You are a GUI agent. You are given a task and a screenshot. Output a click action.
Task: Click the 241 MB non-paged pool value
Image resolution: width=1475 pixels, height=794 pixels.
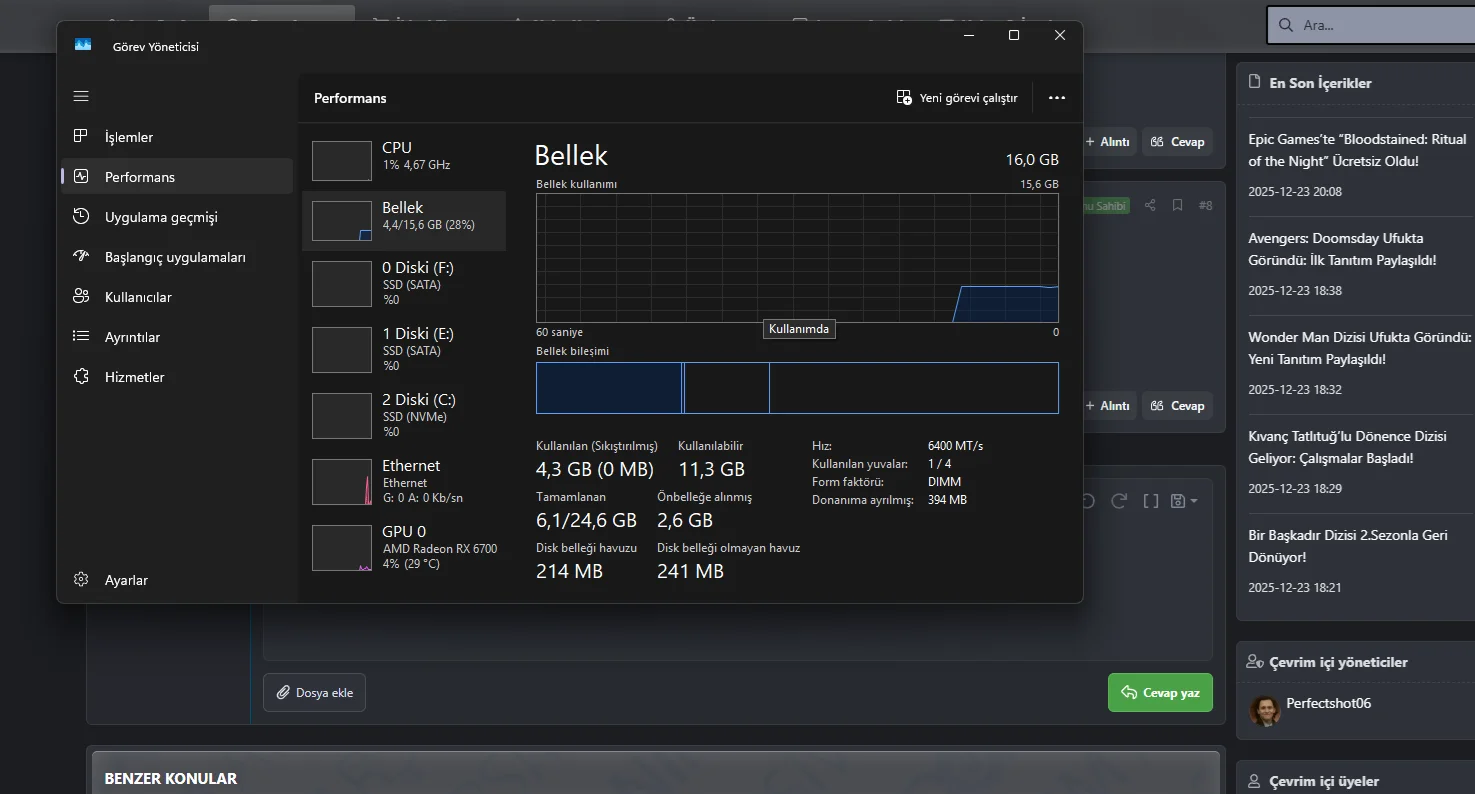pos(690,572)
